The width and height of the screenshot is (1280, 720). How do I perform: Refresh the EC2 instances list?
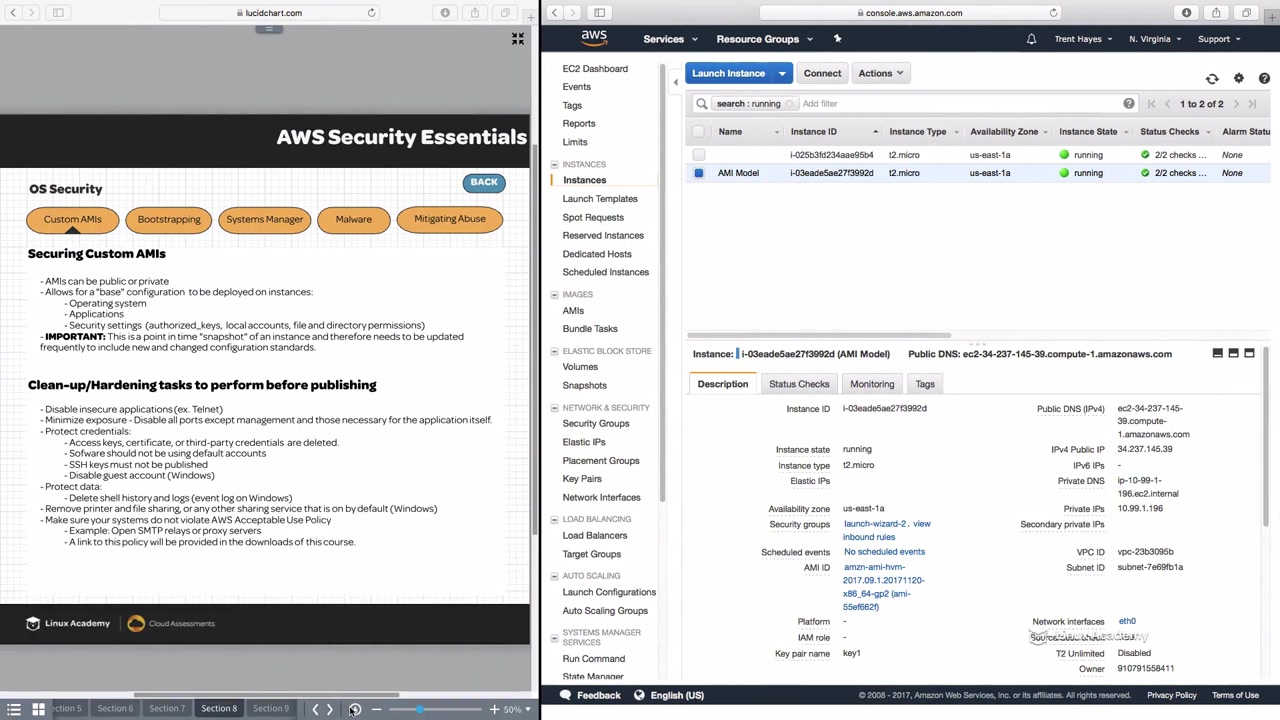1212,78
